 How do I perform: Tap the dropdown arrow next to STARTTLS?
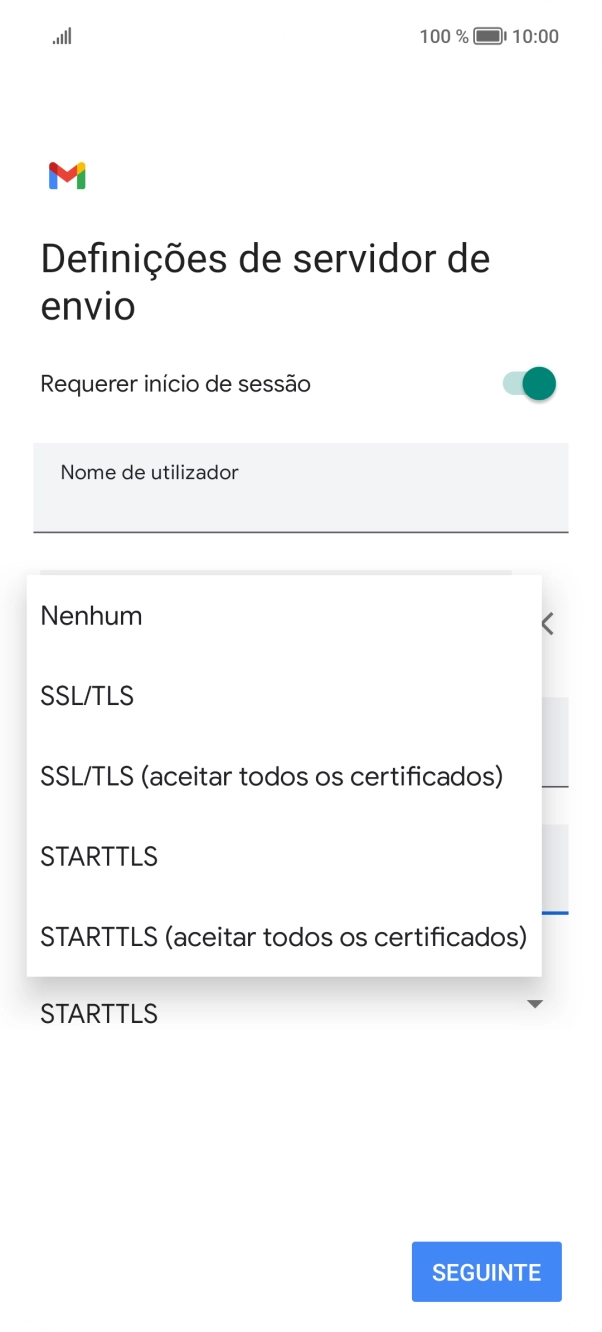[x=534, y=1004]
